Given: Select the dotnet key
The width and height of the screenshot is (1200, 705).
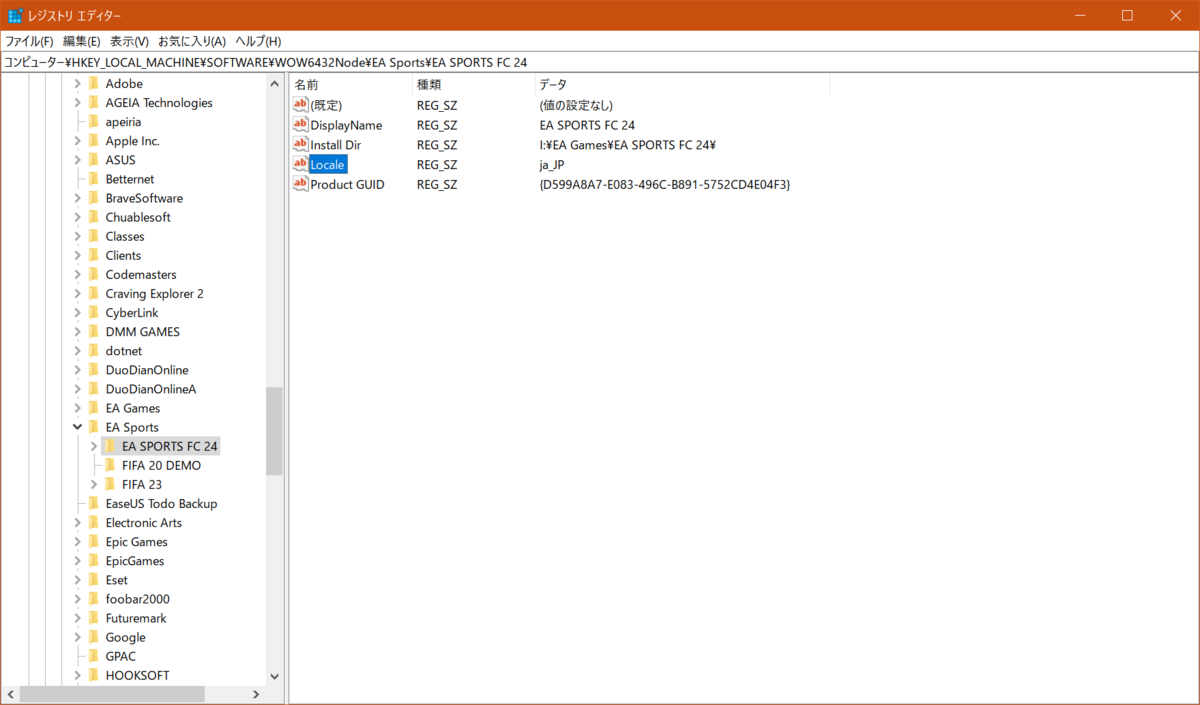Looking at the screenshot, I should [x=124, y=351].
